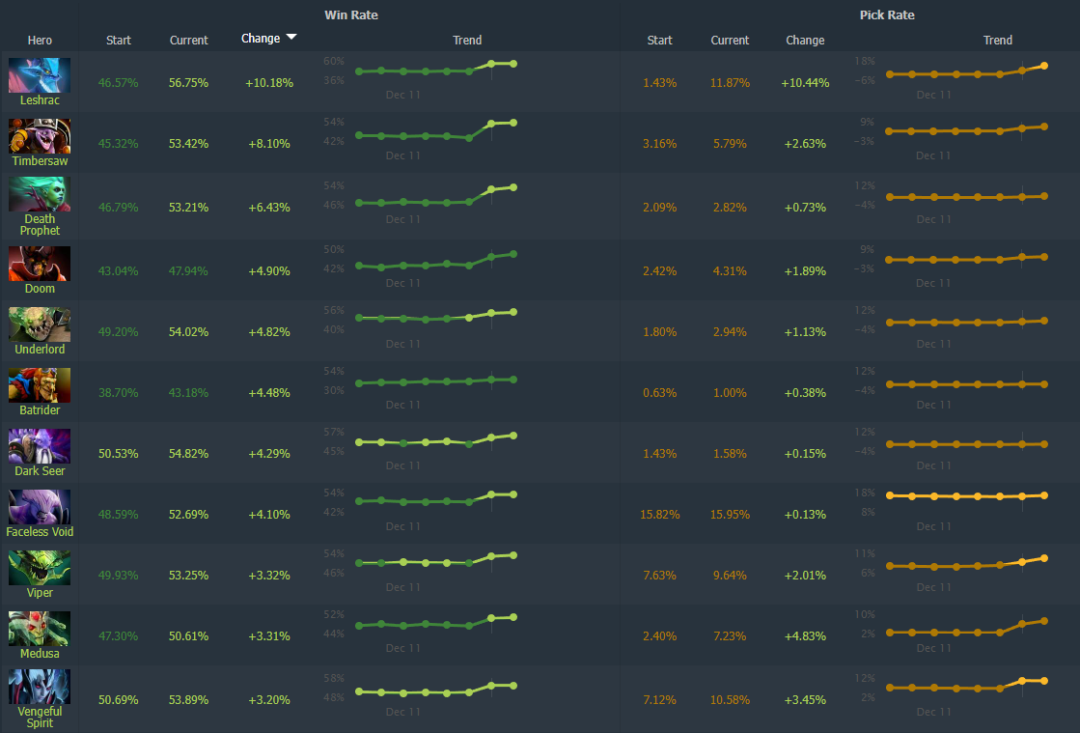This screenshot has width=1080, height=733.
Task: Sort by Win Rate Change column header
Action: pyautogui.click(x=260, y=39)
